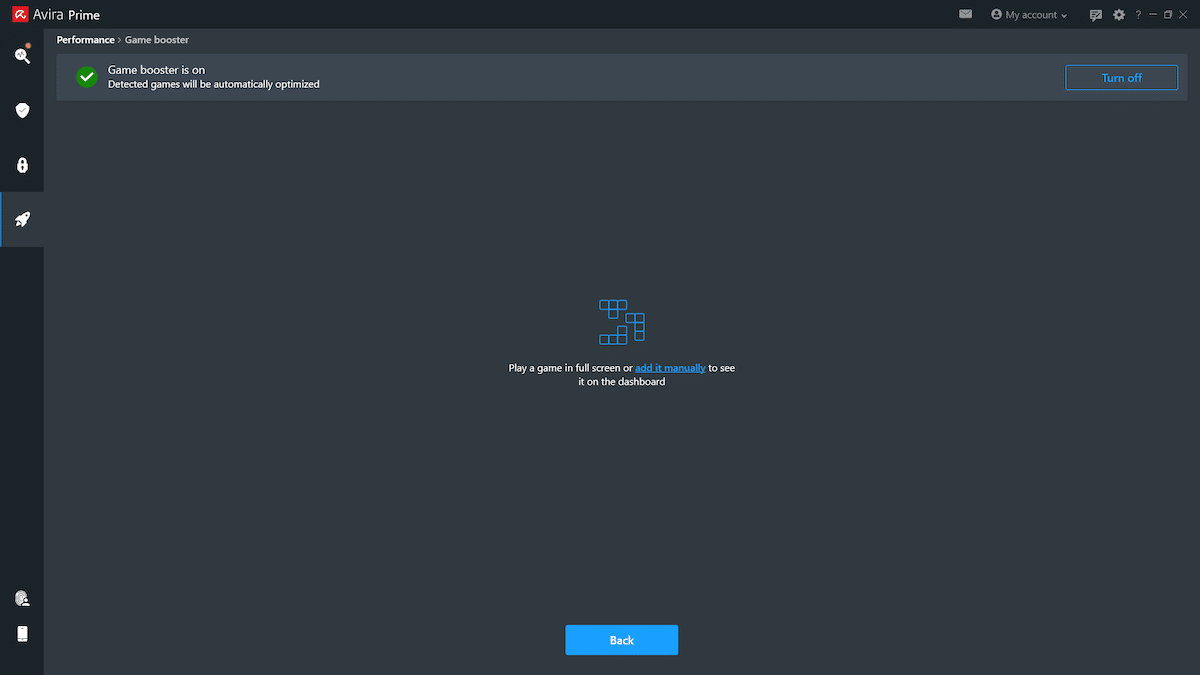The image size is (1200, 675).
Task: Minimize the Avira Prime window
Action: coord(1152,14)
